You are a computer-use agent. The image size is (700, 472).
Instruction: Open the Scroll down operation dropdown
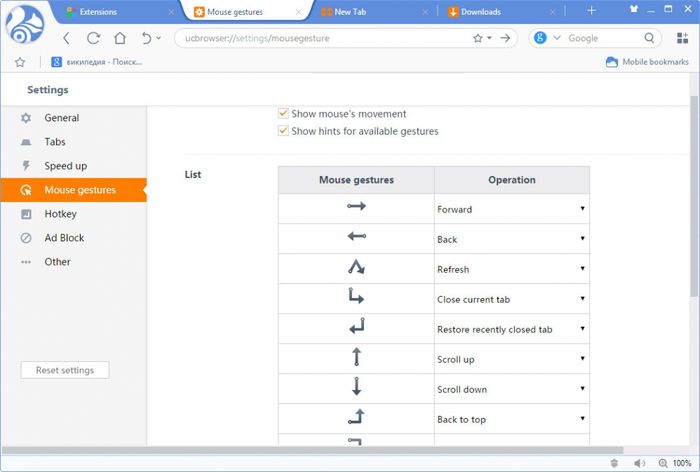[512, 389]
